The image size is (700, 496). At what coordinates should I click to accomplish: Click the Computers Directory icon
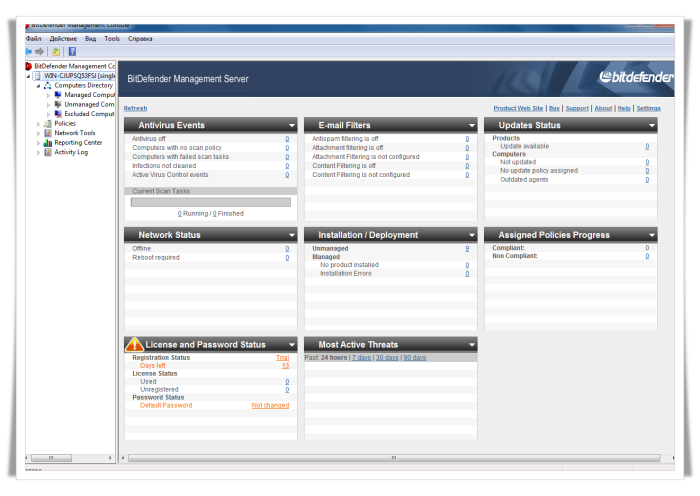(48, 85)
